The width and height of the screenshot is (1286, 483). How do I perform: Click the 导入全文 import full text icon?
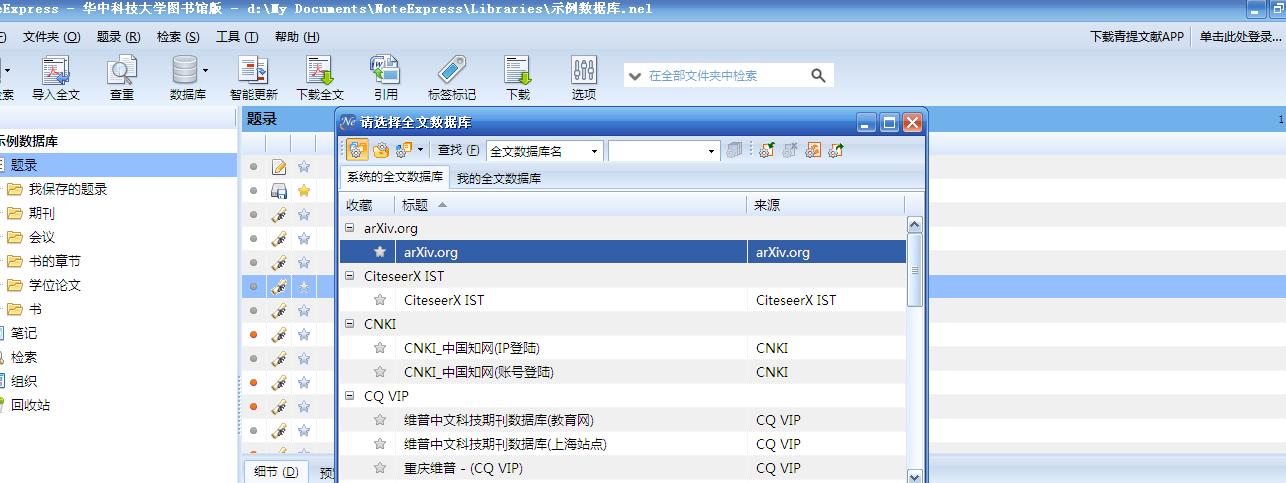pyautogui.click(x=55, y=71)
